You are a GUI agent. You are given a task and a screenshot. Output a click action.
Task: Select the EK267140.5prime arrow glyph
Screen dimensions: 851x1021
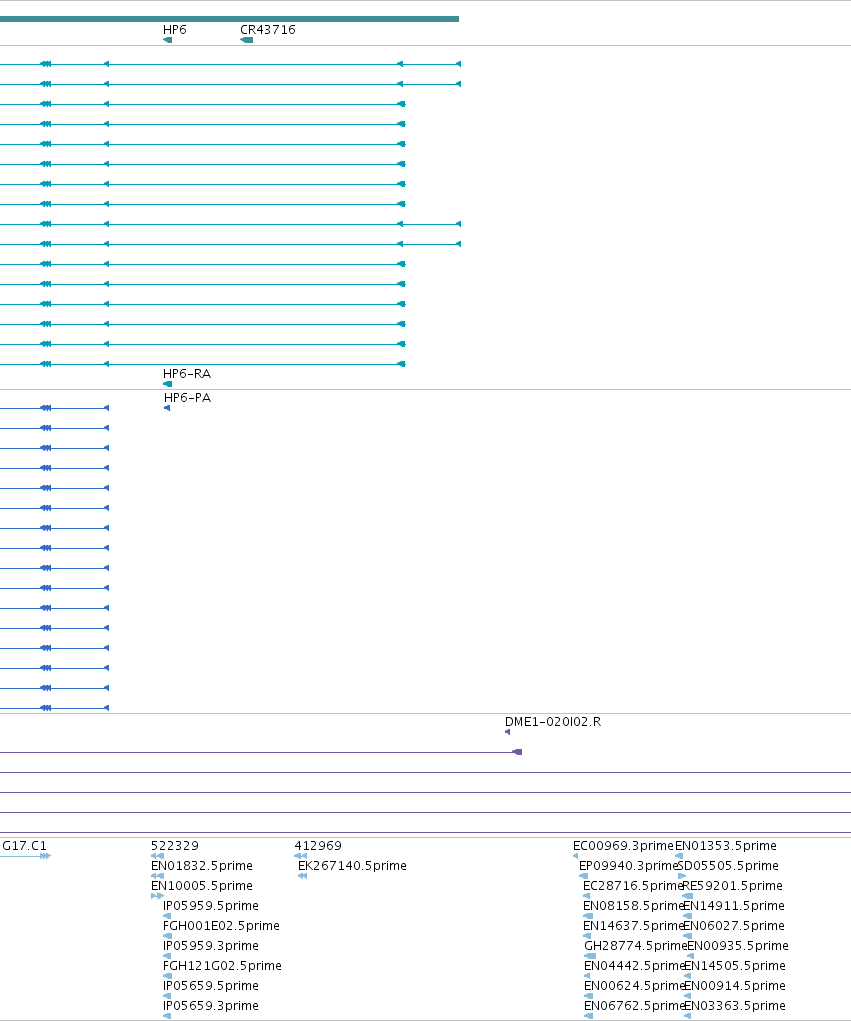point(302,876)
